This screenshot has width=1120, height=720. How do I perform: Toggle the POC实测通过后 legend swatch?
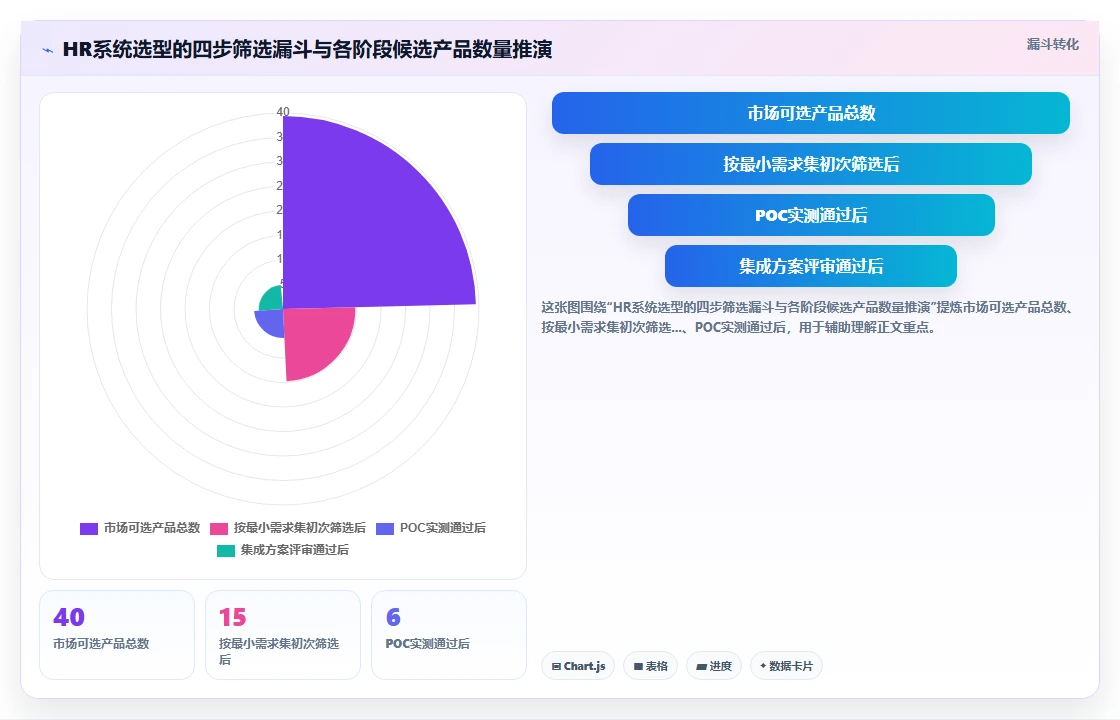point(385,529)
